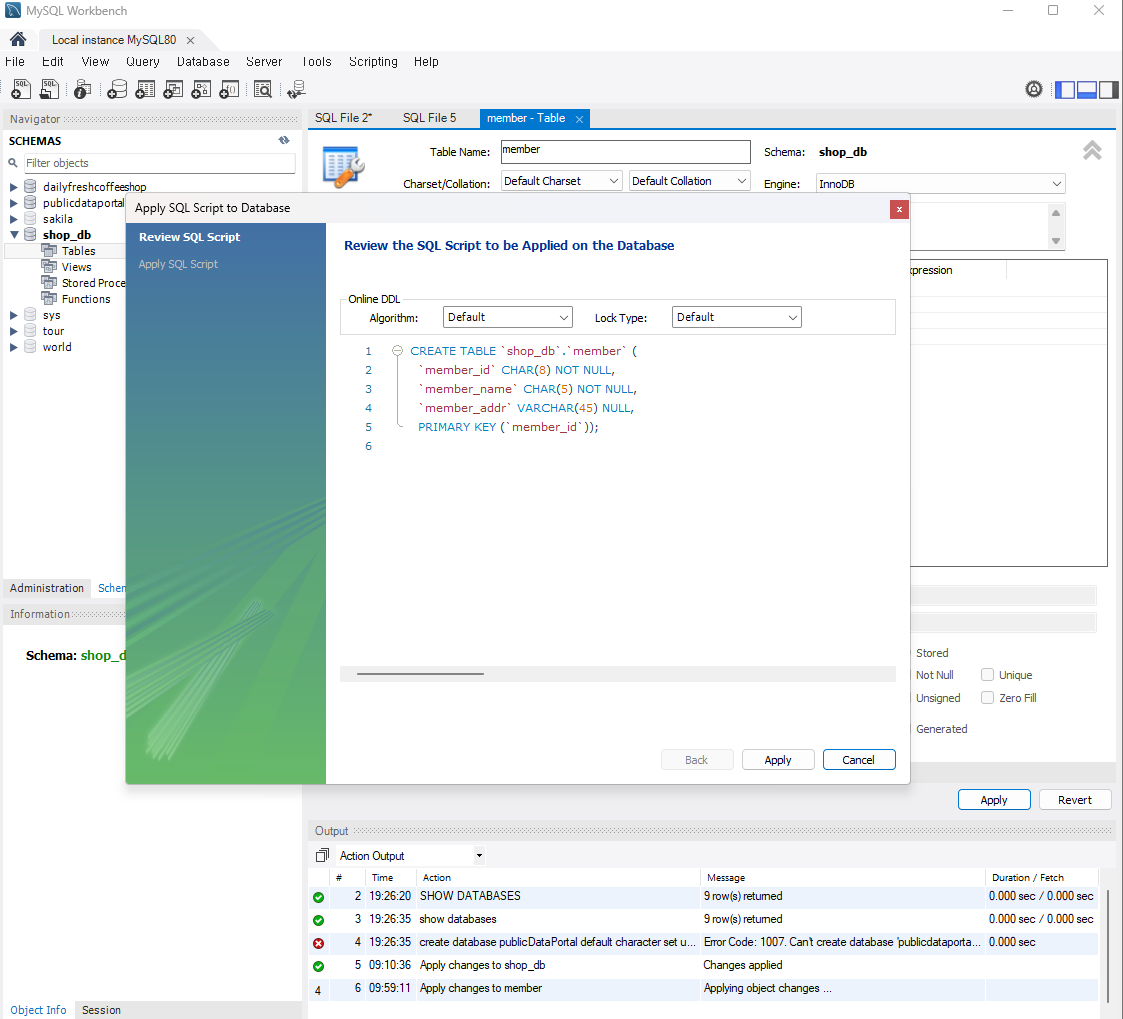Switch to the SQL File 2* tab
This screenshot has height=1019, width=1123.
point(344,118)
